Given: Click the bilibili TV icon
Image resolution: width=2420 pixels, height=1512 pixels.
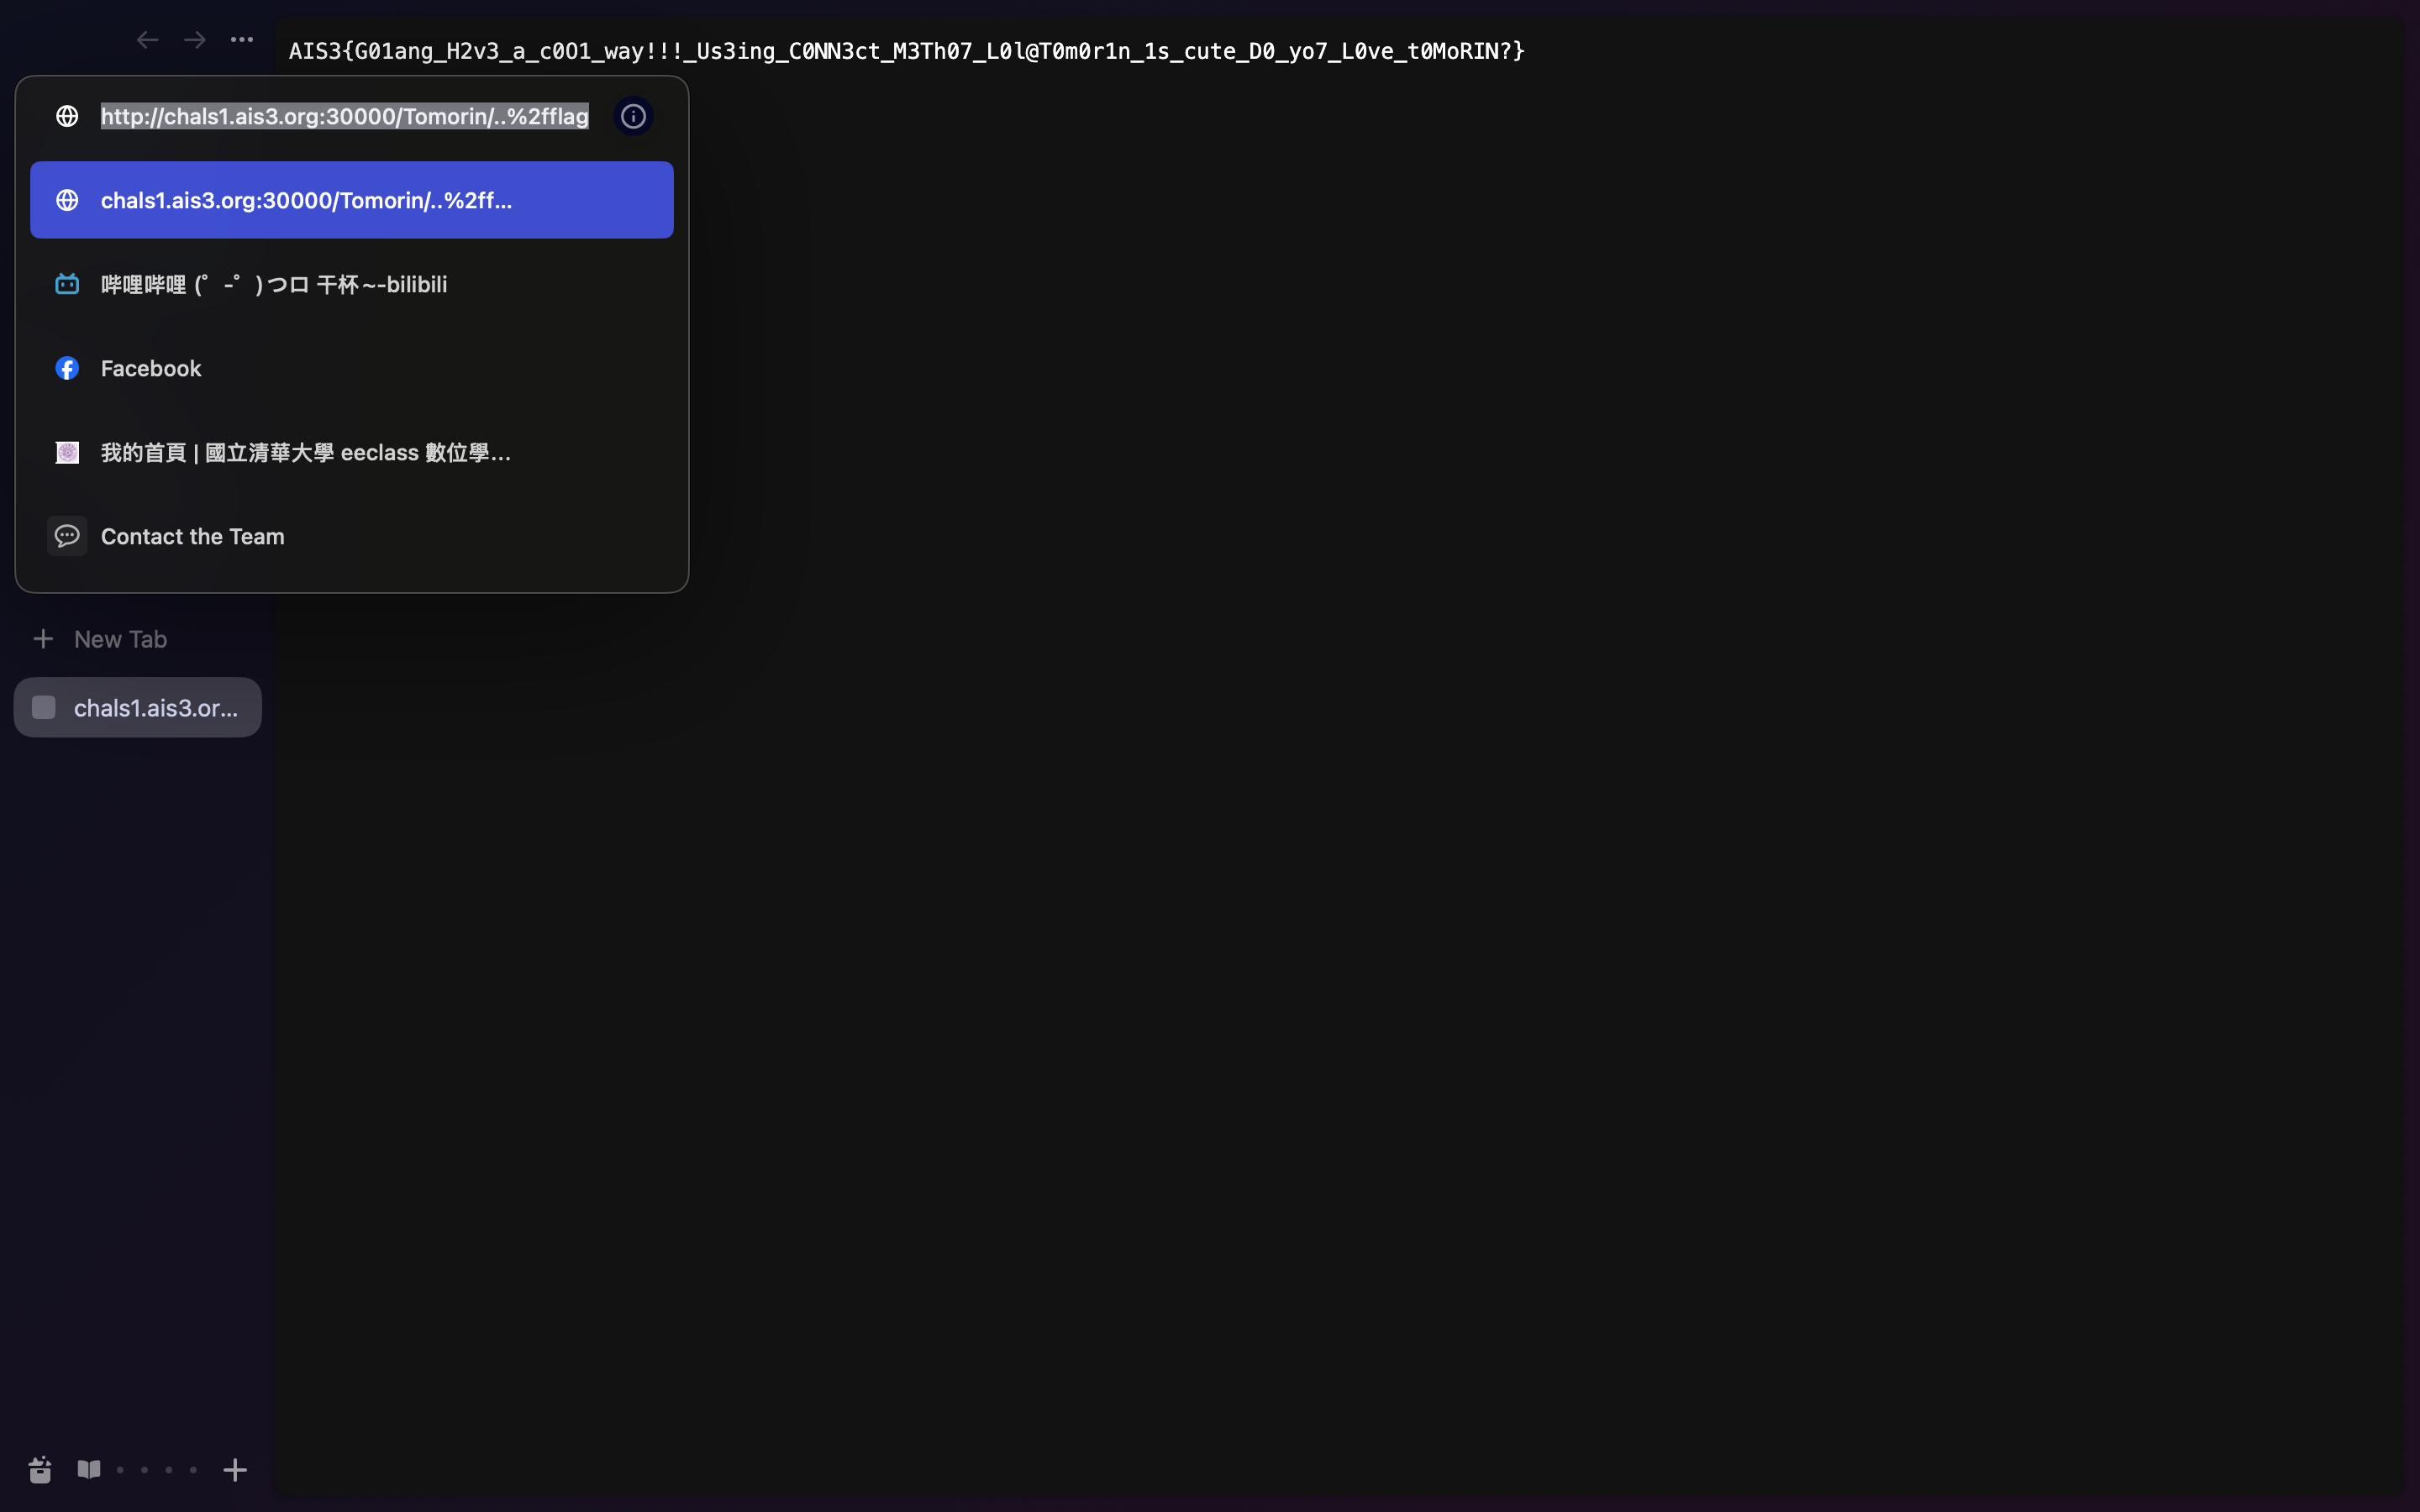Looking at the screenshot, I should pos(67,284).
